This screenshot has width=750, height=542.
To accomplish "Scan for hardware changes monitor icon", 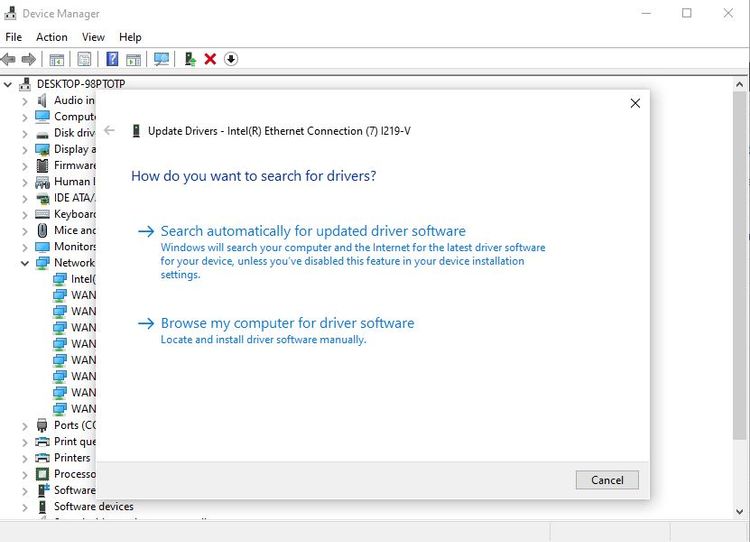I will click(162, 59).
